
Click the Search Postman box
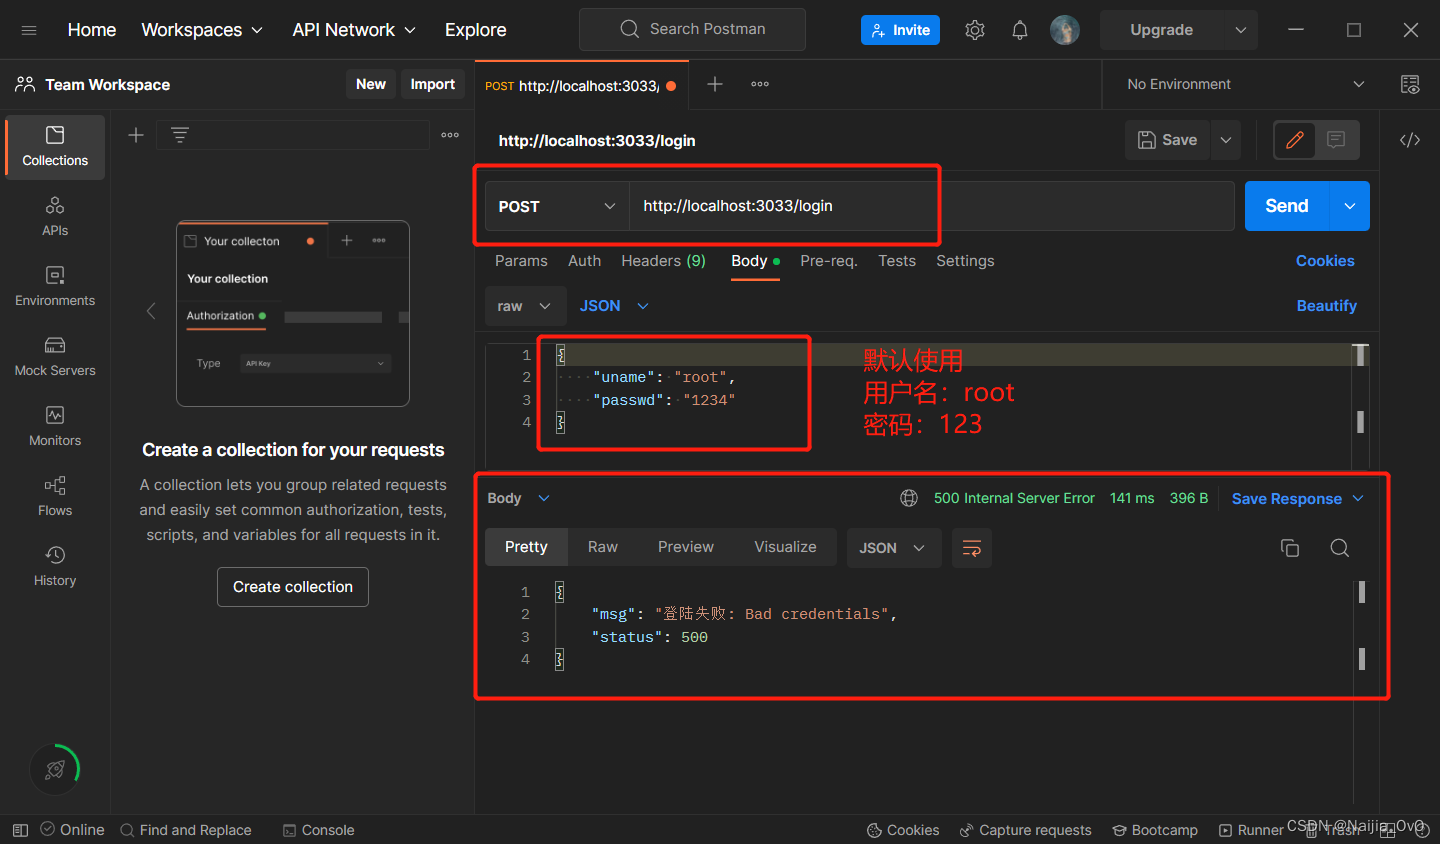692,29
